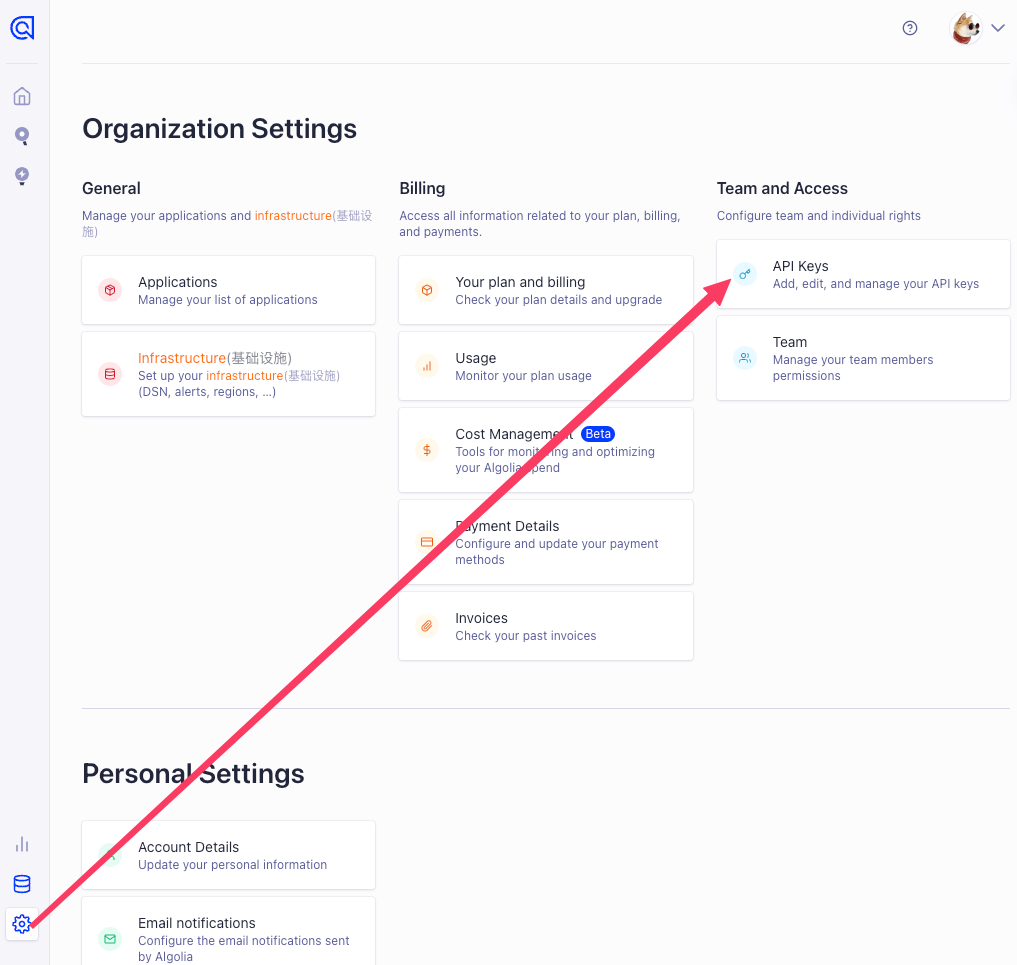Image resolution: width=1017 pixels, height=965 pixels.
Task: Click the help question mark icon
Action: (x=910, y=28)
